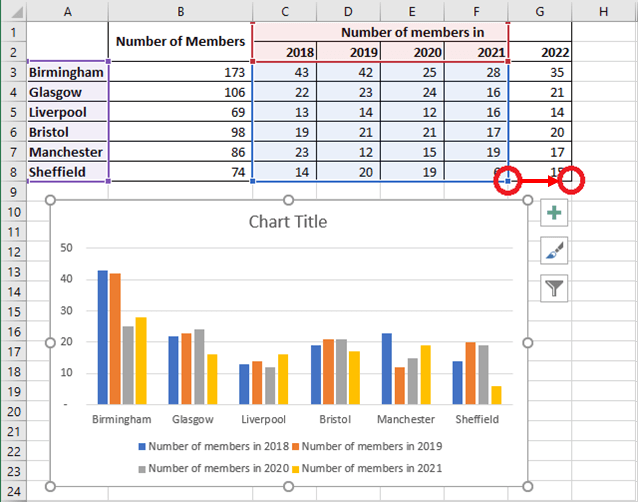Click cell with value 69
The width and height of the screenshot is (638, 502).
(x=180, y=112)
